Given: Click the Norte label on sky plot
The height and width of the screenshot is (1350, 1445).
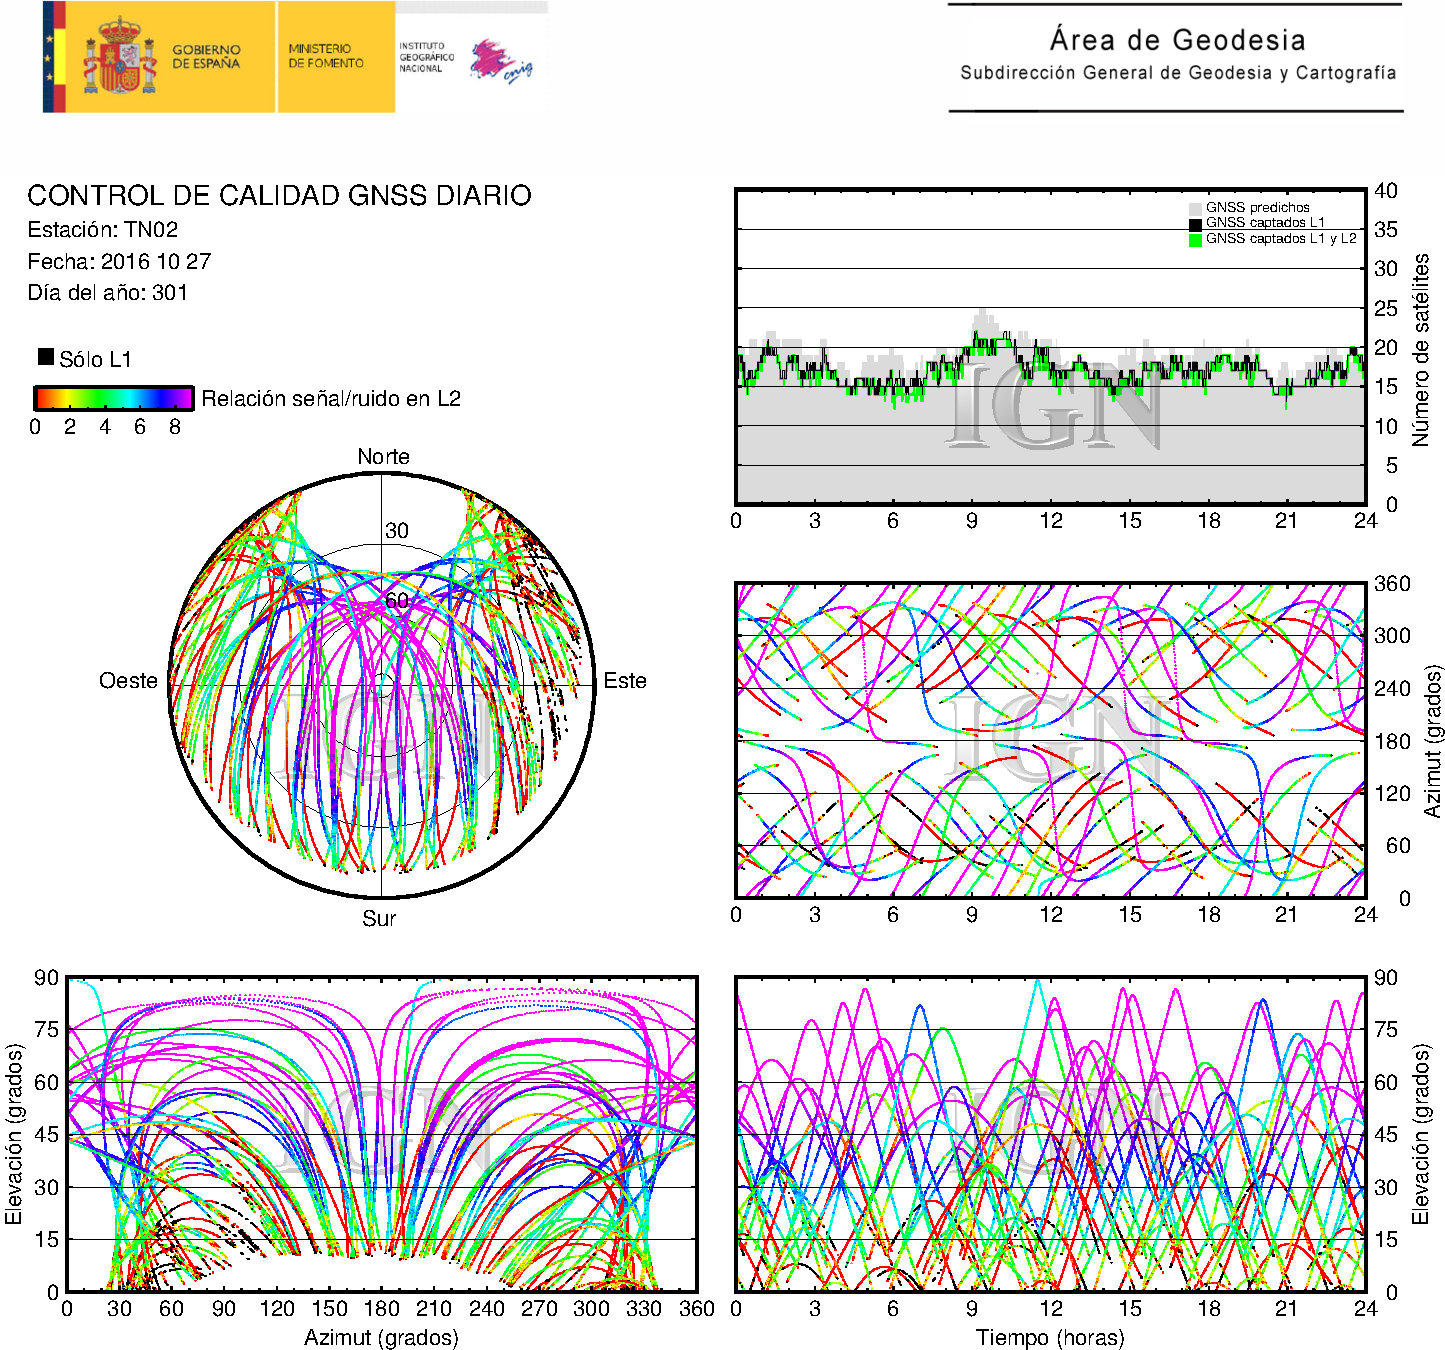Looking at the screenshot, I should [x=383, y=457].
